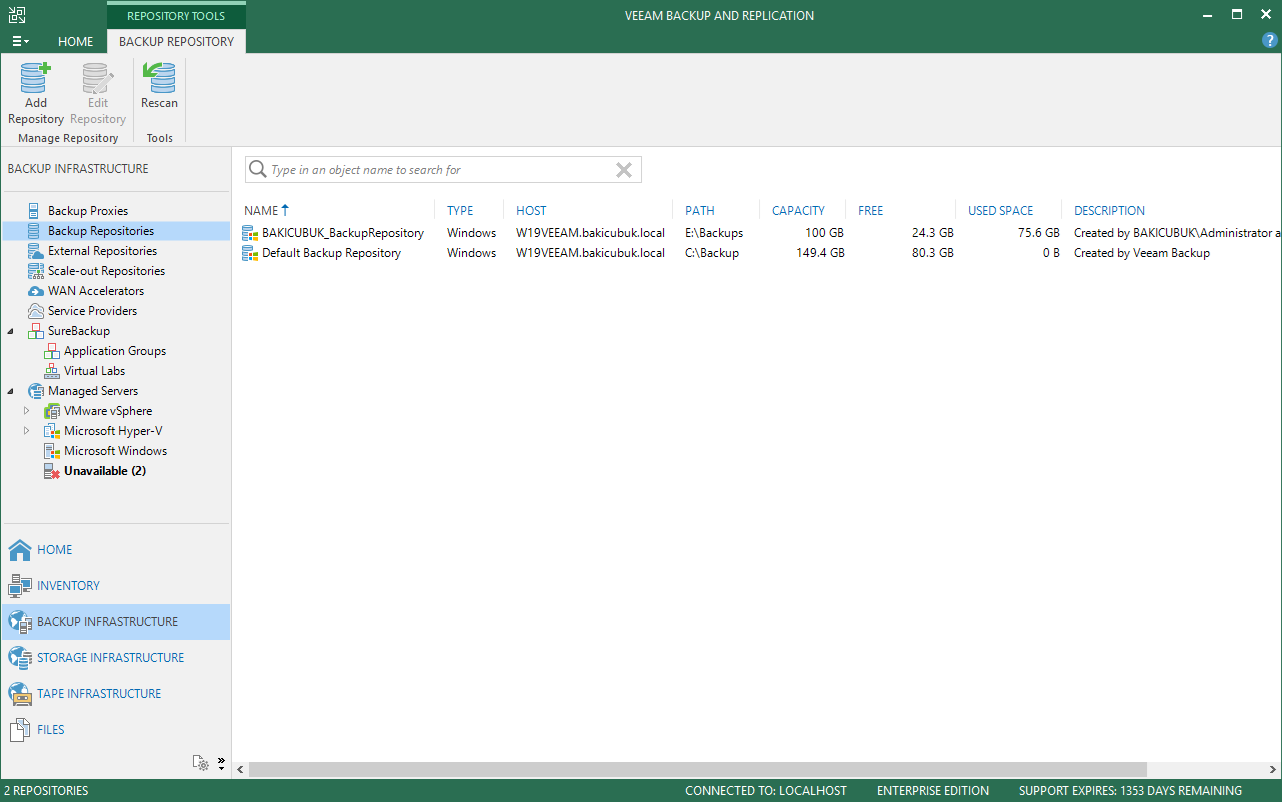Select Default Backup Repository row

[760, 253]
